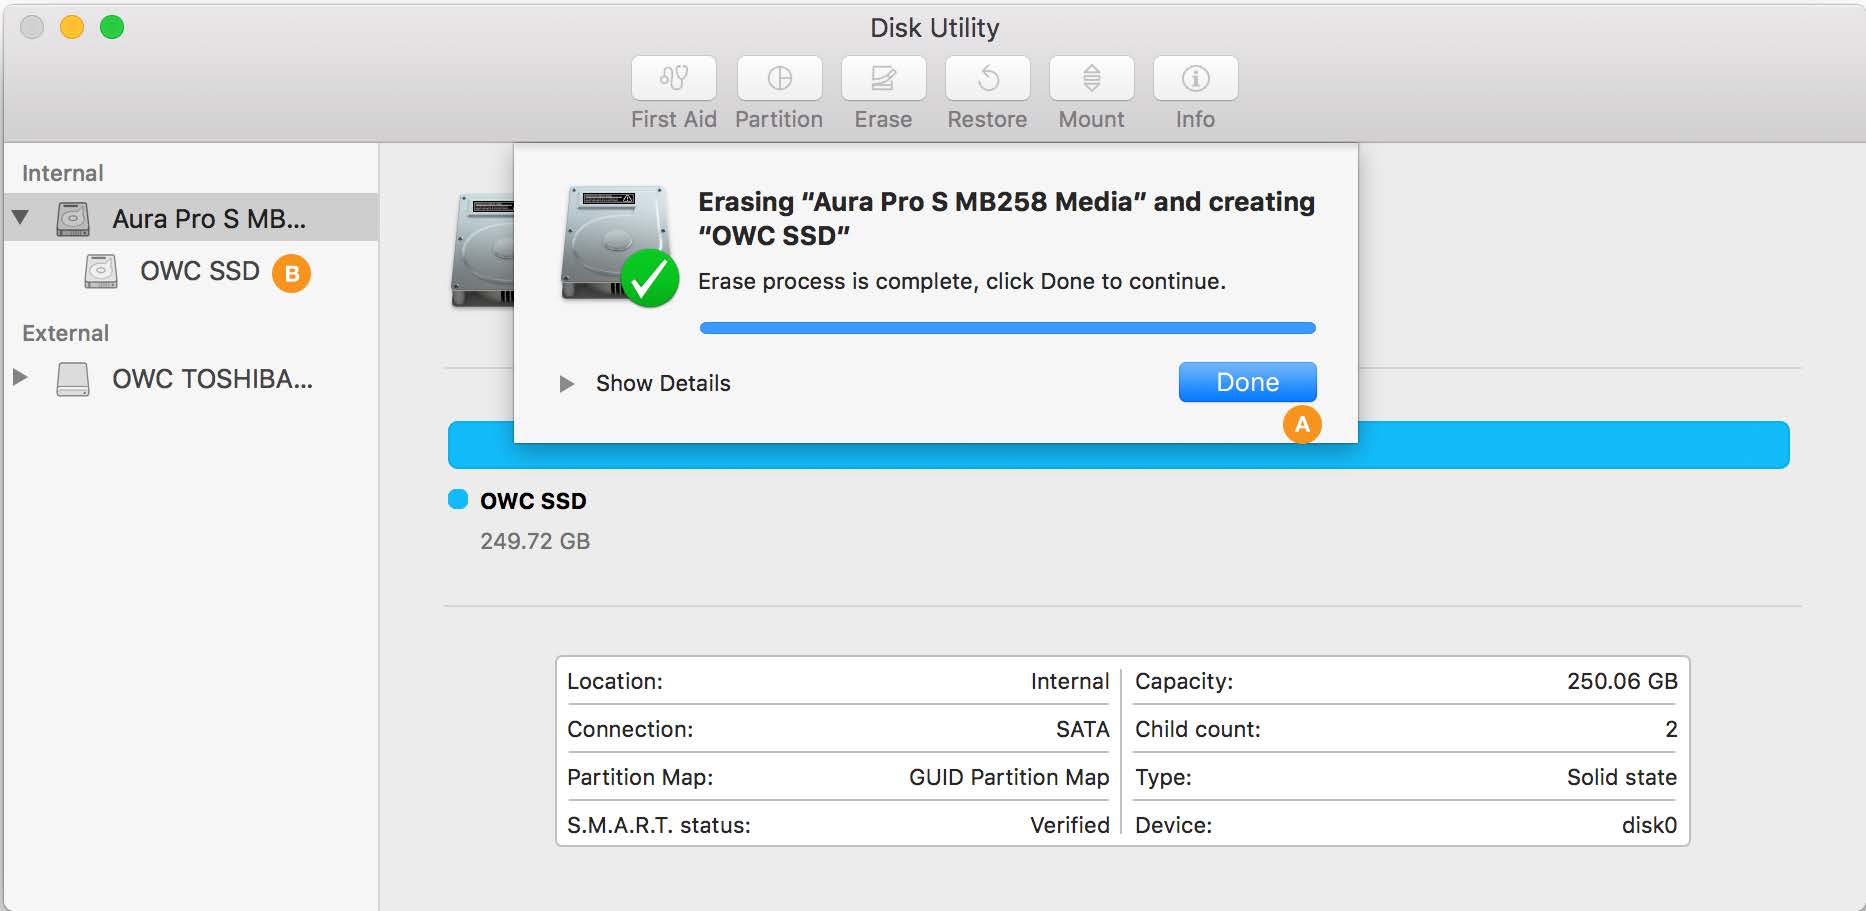Click the completed erase progress bar

(1007, 328)
